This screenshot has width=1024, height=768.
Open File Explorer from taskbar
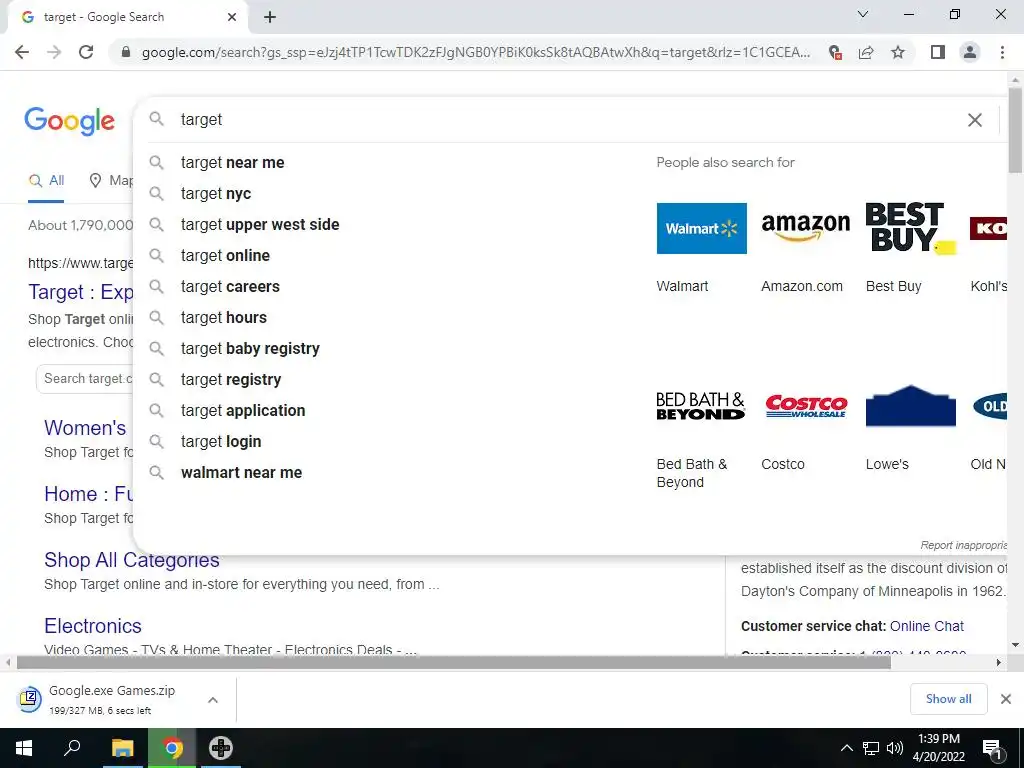click(122, 748)
